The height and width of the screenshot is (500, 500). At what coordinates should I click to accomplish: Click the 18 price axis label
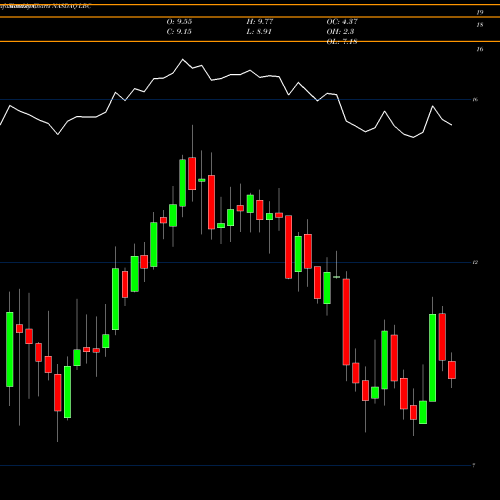click(x=480, y=25)
